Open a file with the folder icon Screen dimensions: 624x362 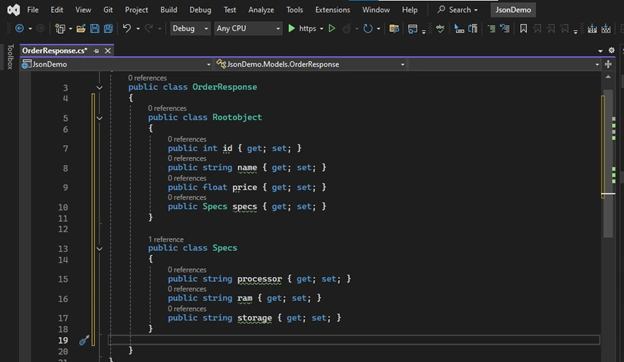81,28
